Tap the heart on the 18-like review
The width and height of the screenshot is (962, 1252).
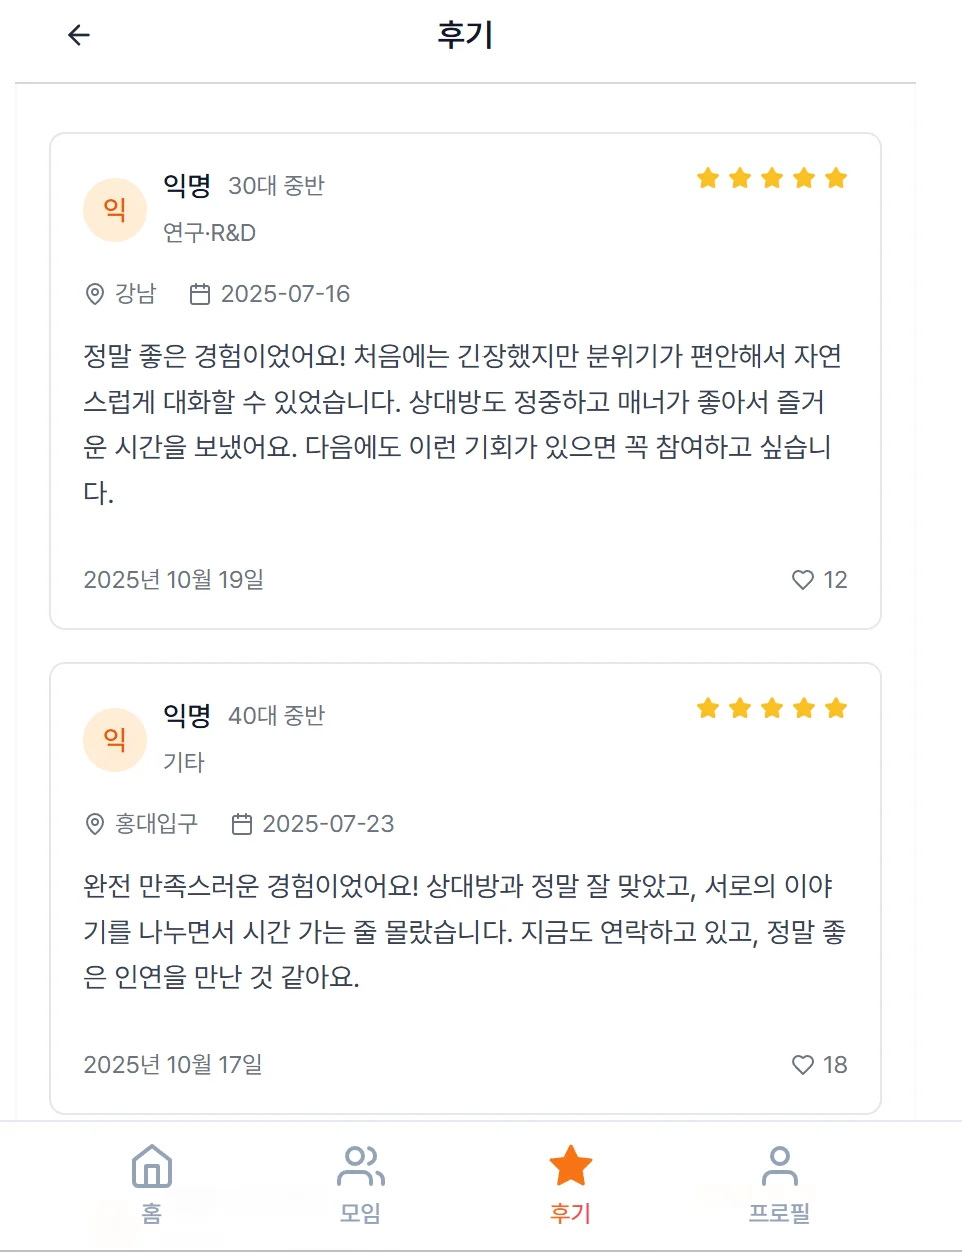803,1065
